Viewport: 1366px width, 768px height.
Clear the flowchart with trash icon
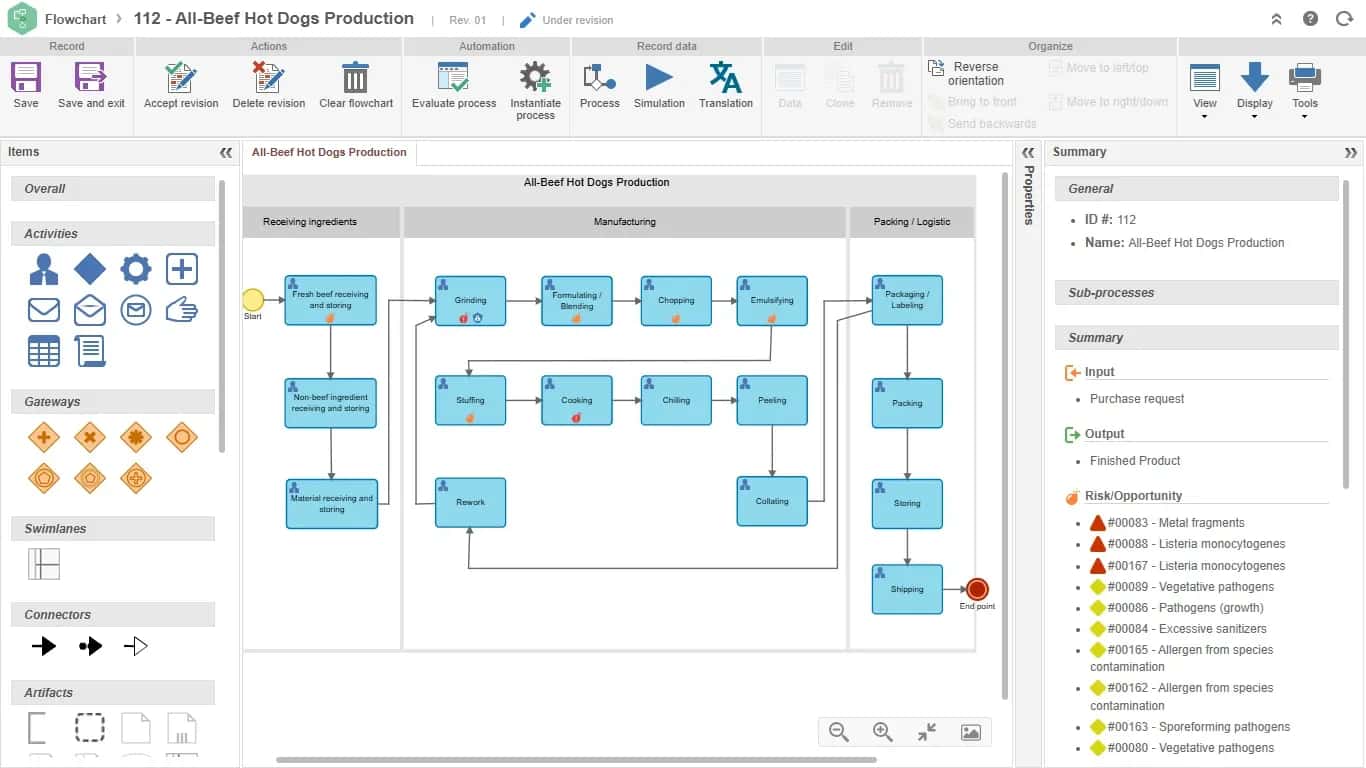[x=356, y=78]
